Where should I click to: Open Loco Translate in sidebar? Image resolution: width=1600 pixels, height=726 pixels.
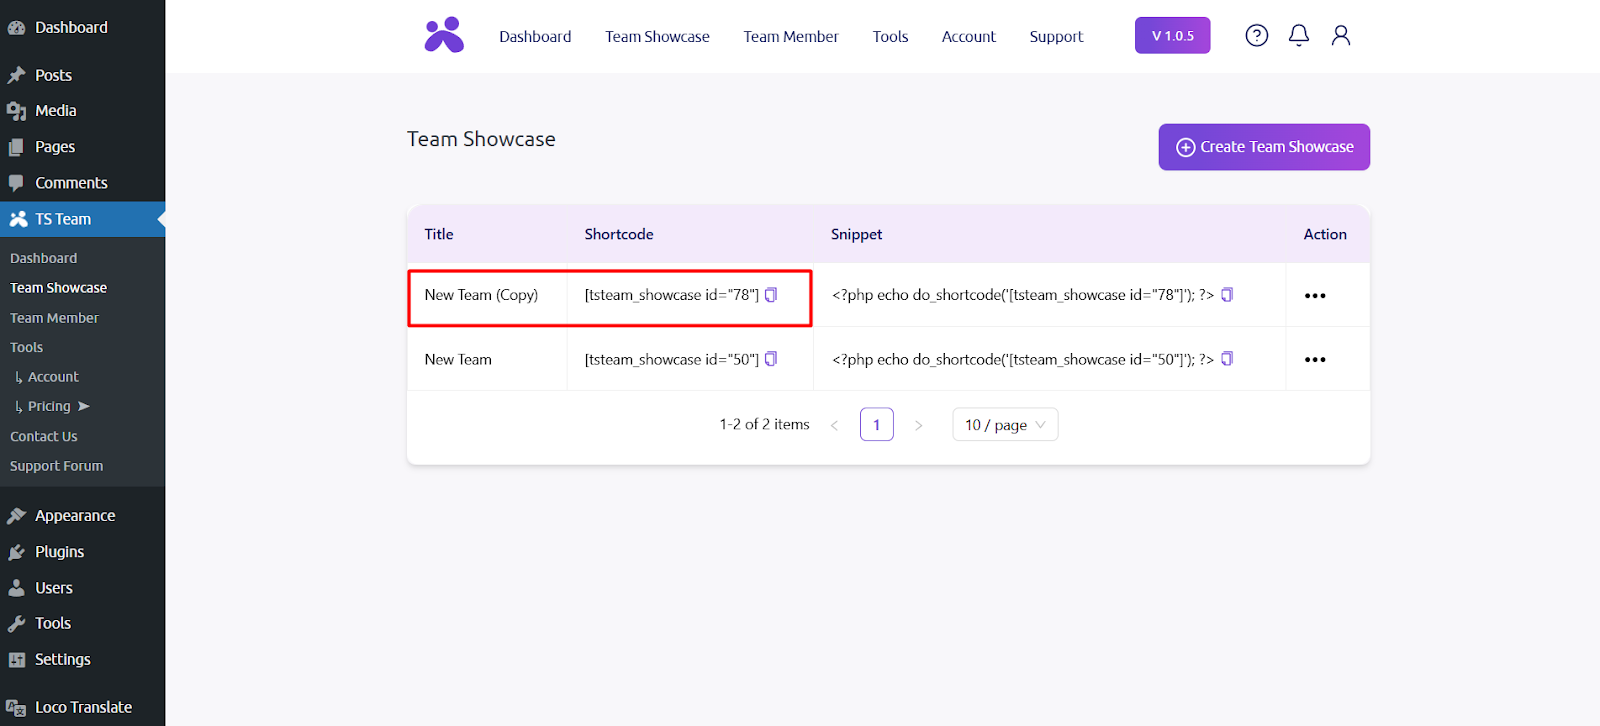point(83,707)
